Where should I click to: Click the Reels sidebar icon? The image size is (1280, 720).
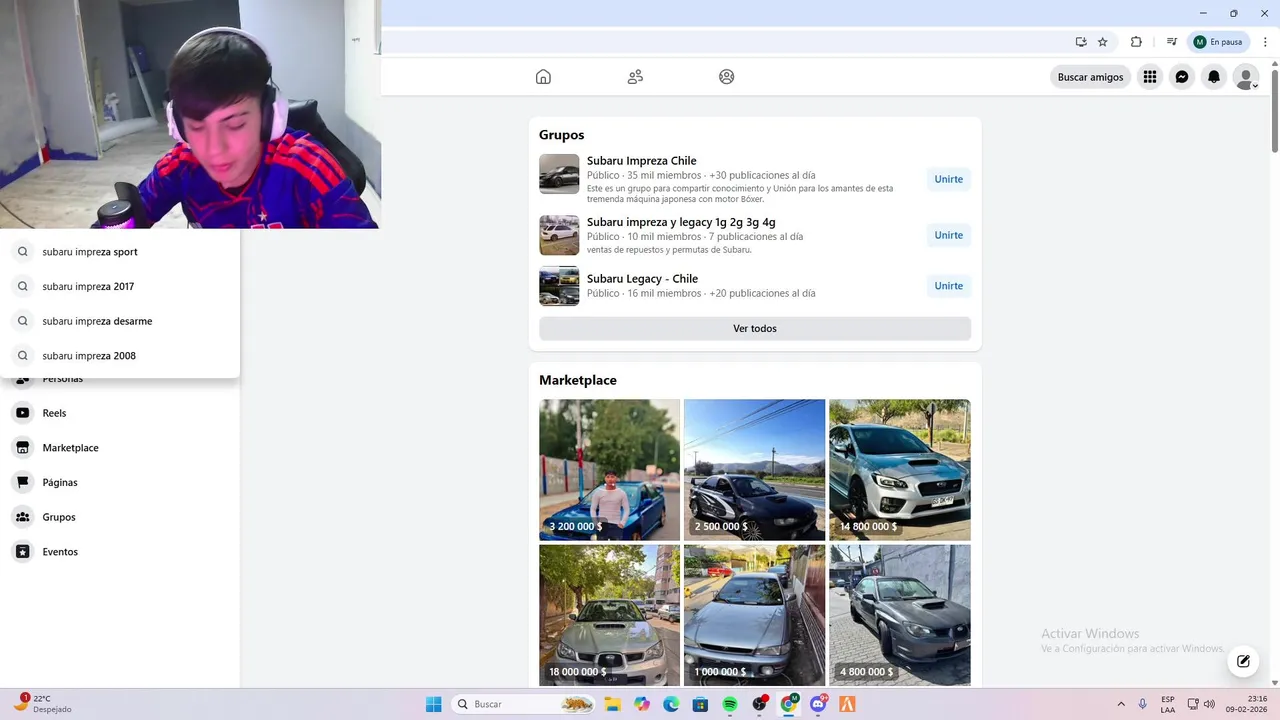click(x=23, y=413)
